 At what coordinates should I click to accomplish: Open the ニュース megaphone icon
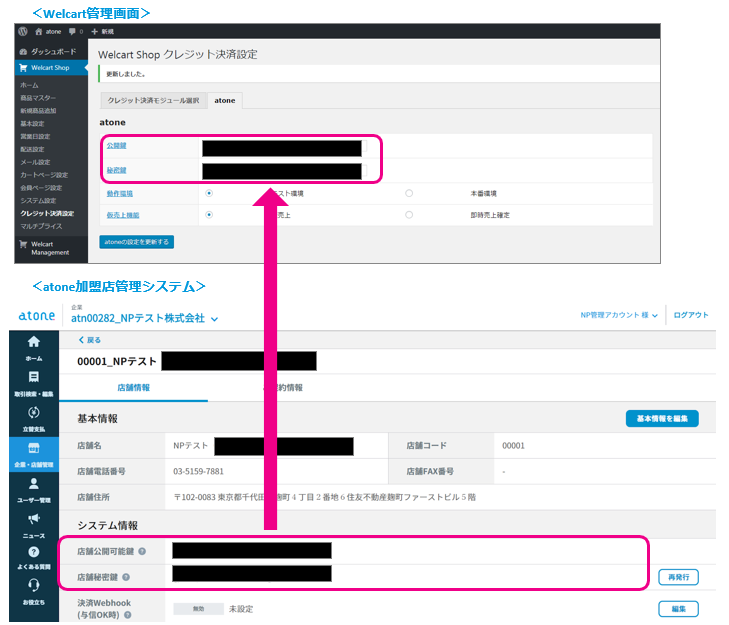[x=33, y=519]
